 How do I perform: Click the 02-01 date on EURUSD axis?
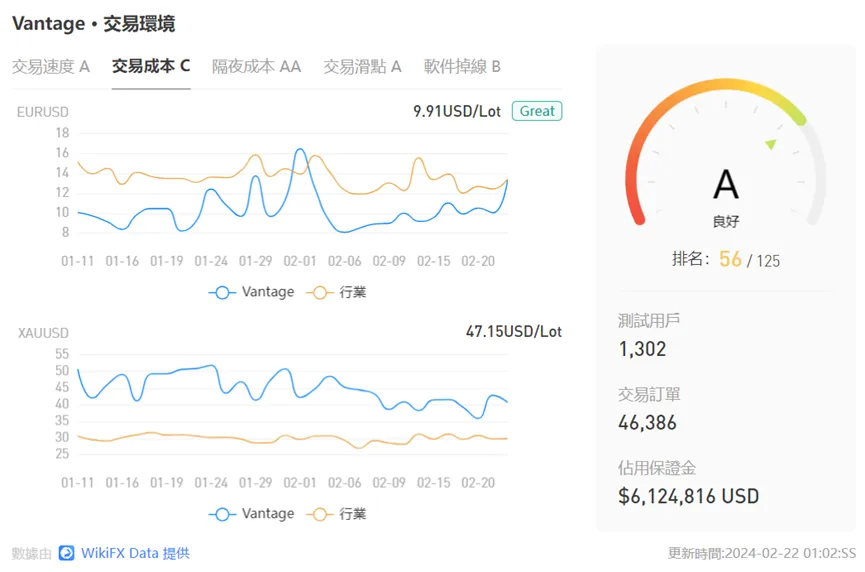[300, 261]
